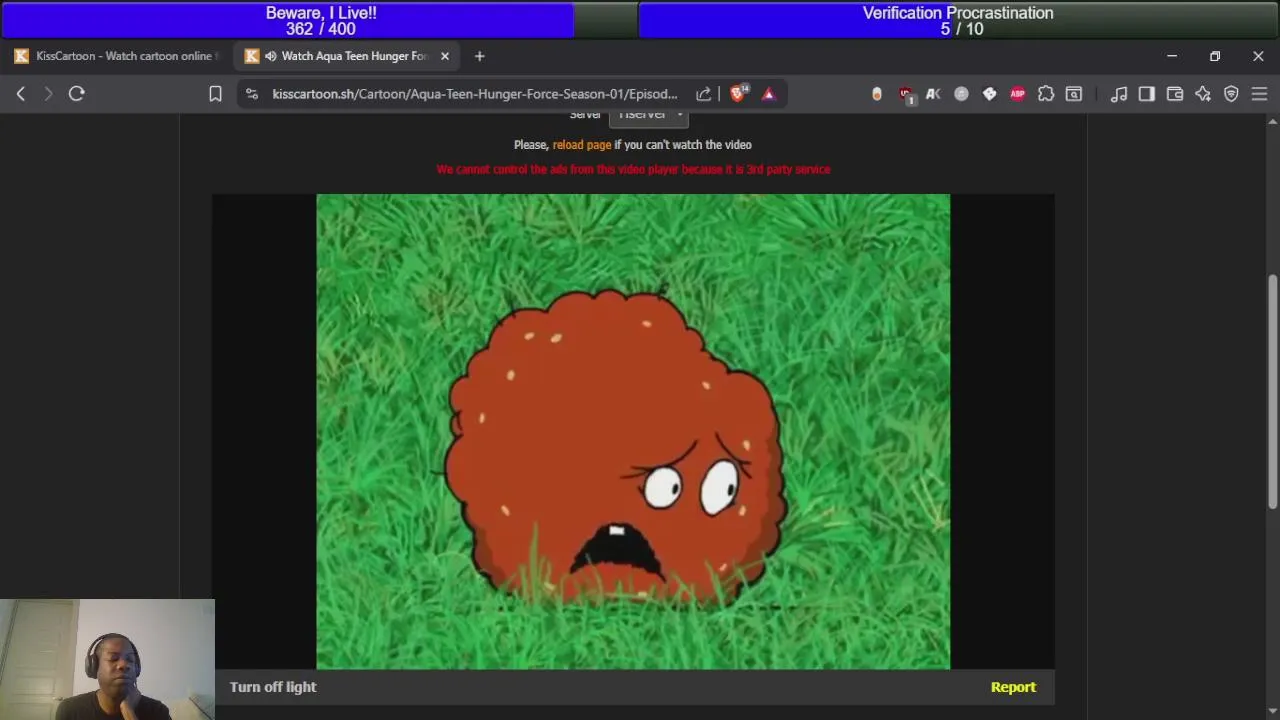1280x720 pixels.
Task: Open the orange egg-shaped extension icon
Action: click(x=877, y=94)
